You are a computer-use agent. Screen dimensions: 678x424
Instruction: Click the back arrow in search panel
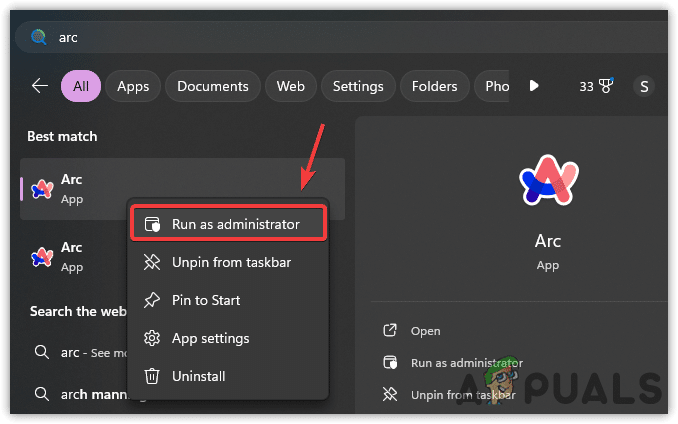[x=40, y=86]
